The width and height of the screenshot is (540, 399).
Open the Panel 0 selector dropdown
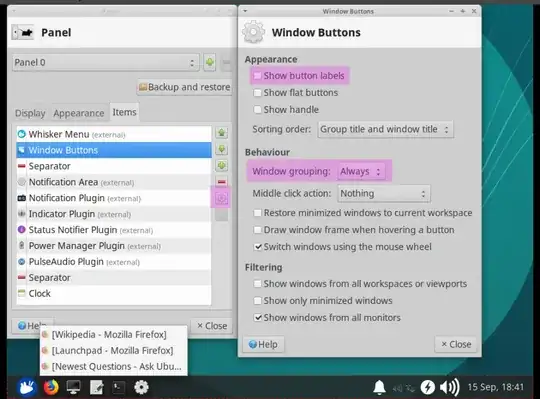106,62
